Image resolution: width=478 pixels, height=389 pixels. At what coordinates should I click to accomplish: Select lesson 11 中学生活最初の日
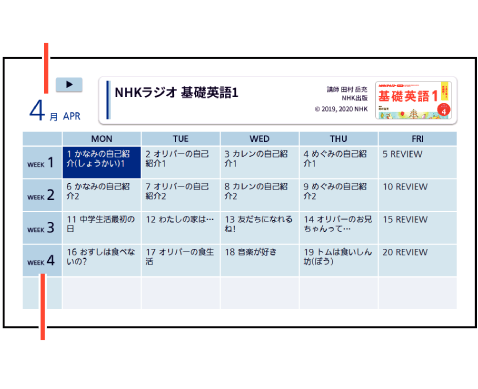[x=102, y=228]
